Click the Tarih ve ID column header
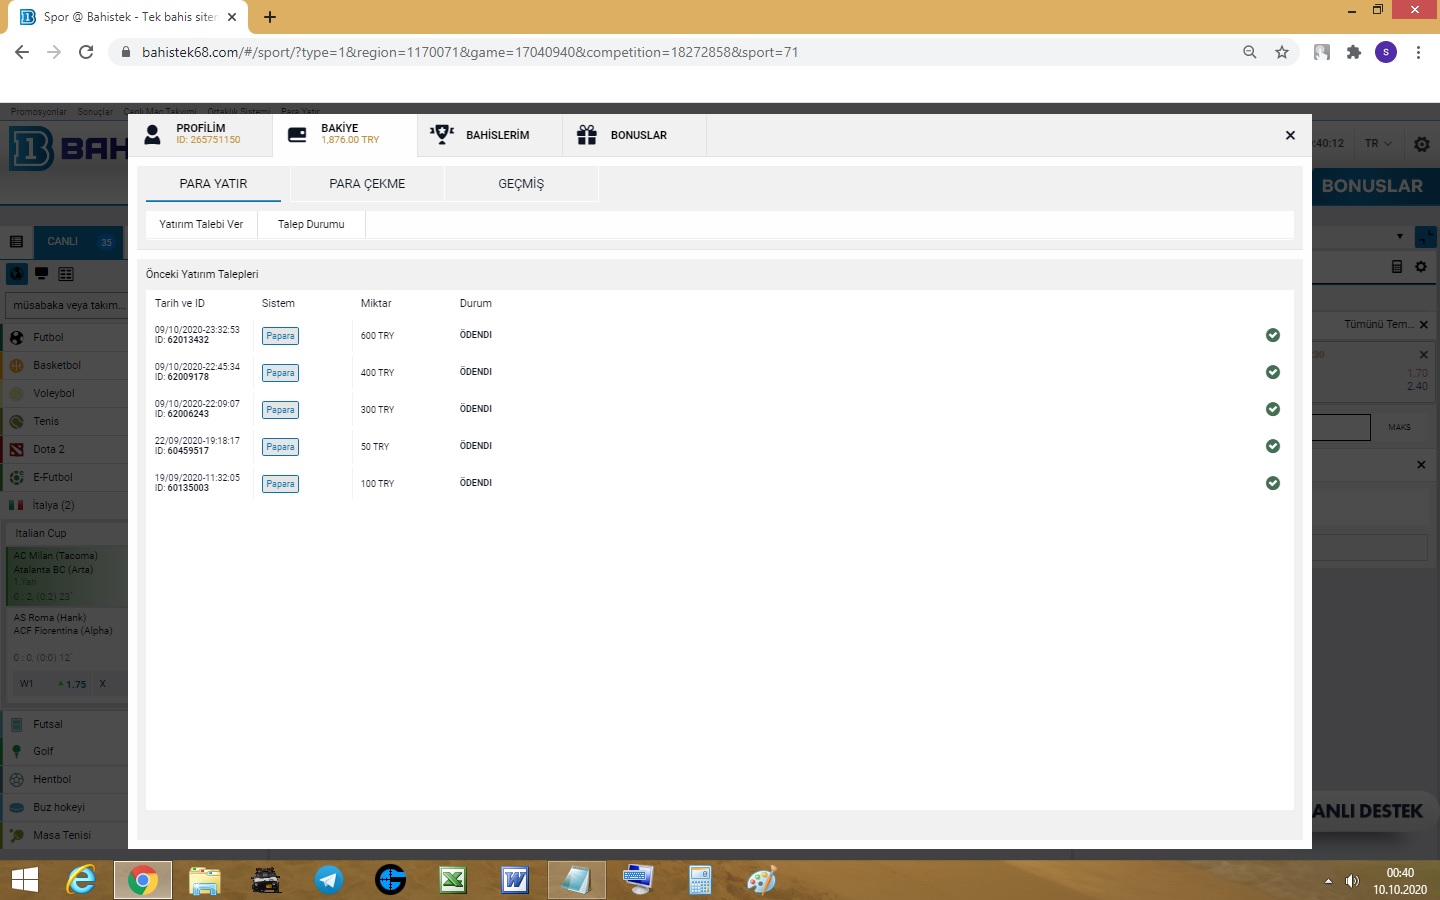Viewport: 1440px width, 900px height. [180, 303]
